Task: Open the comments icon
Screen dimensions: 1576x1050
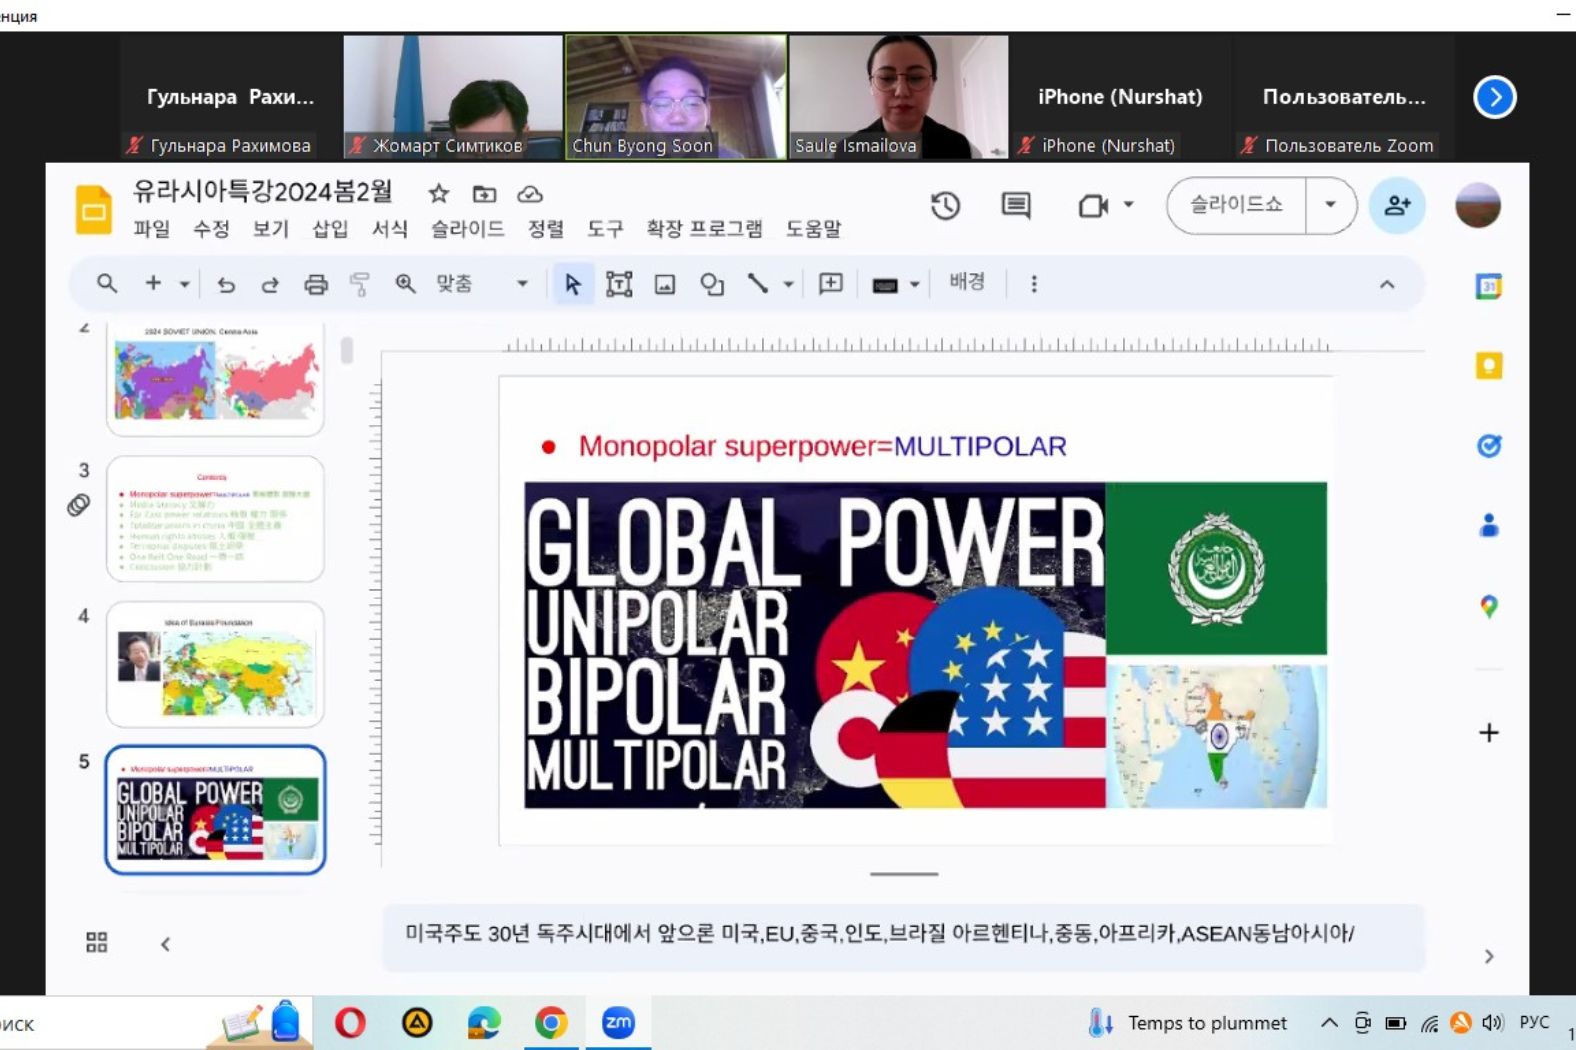Action: coord(1016,206)
